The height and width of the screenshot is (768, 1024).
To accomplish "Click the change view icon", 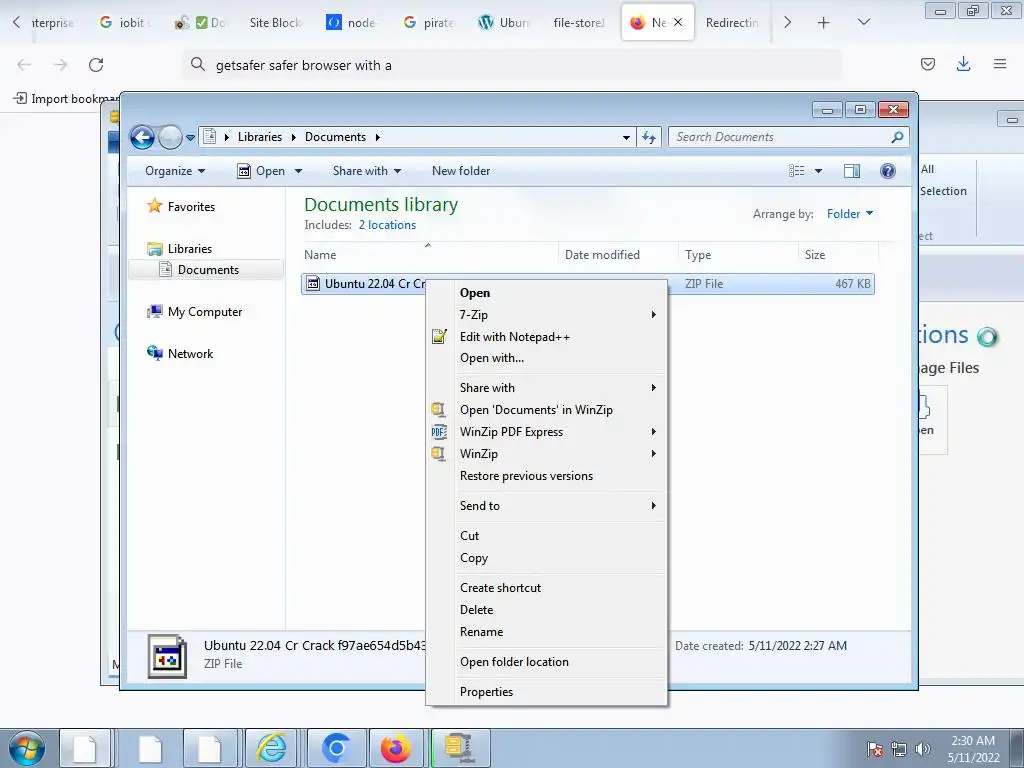I will click(797, 171).
